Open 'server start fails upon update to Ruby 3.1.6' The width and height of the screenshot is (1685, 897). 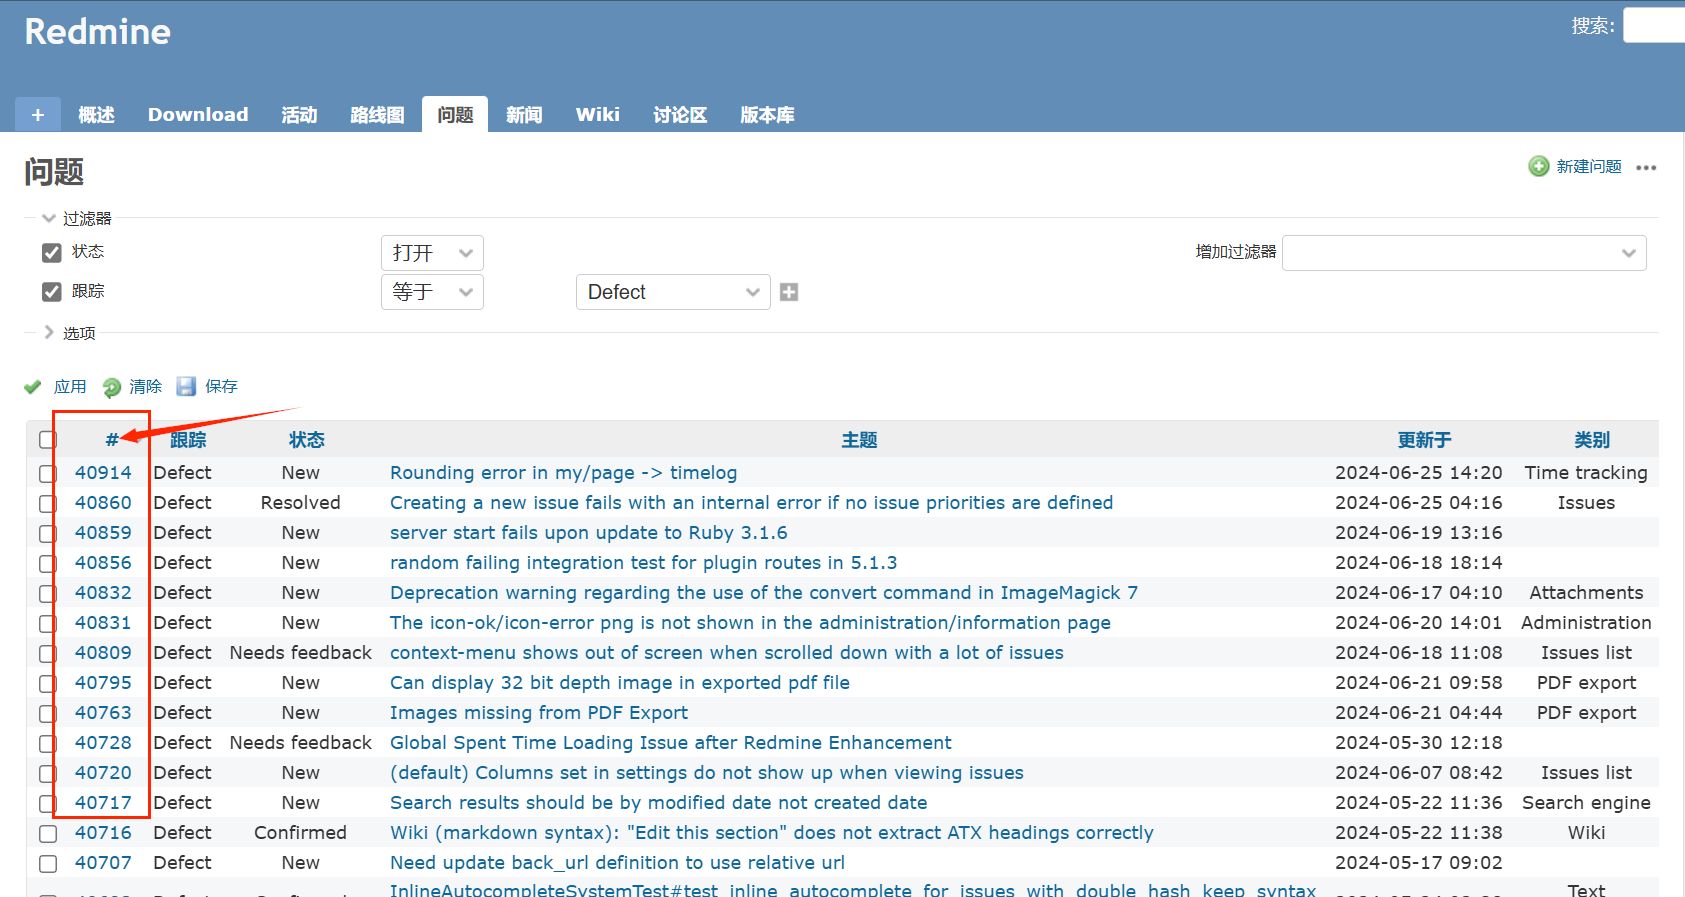point(588,533)
